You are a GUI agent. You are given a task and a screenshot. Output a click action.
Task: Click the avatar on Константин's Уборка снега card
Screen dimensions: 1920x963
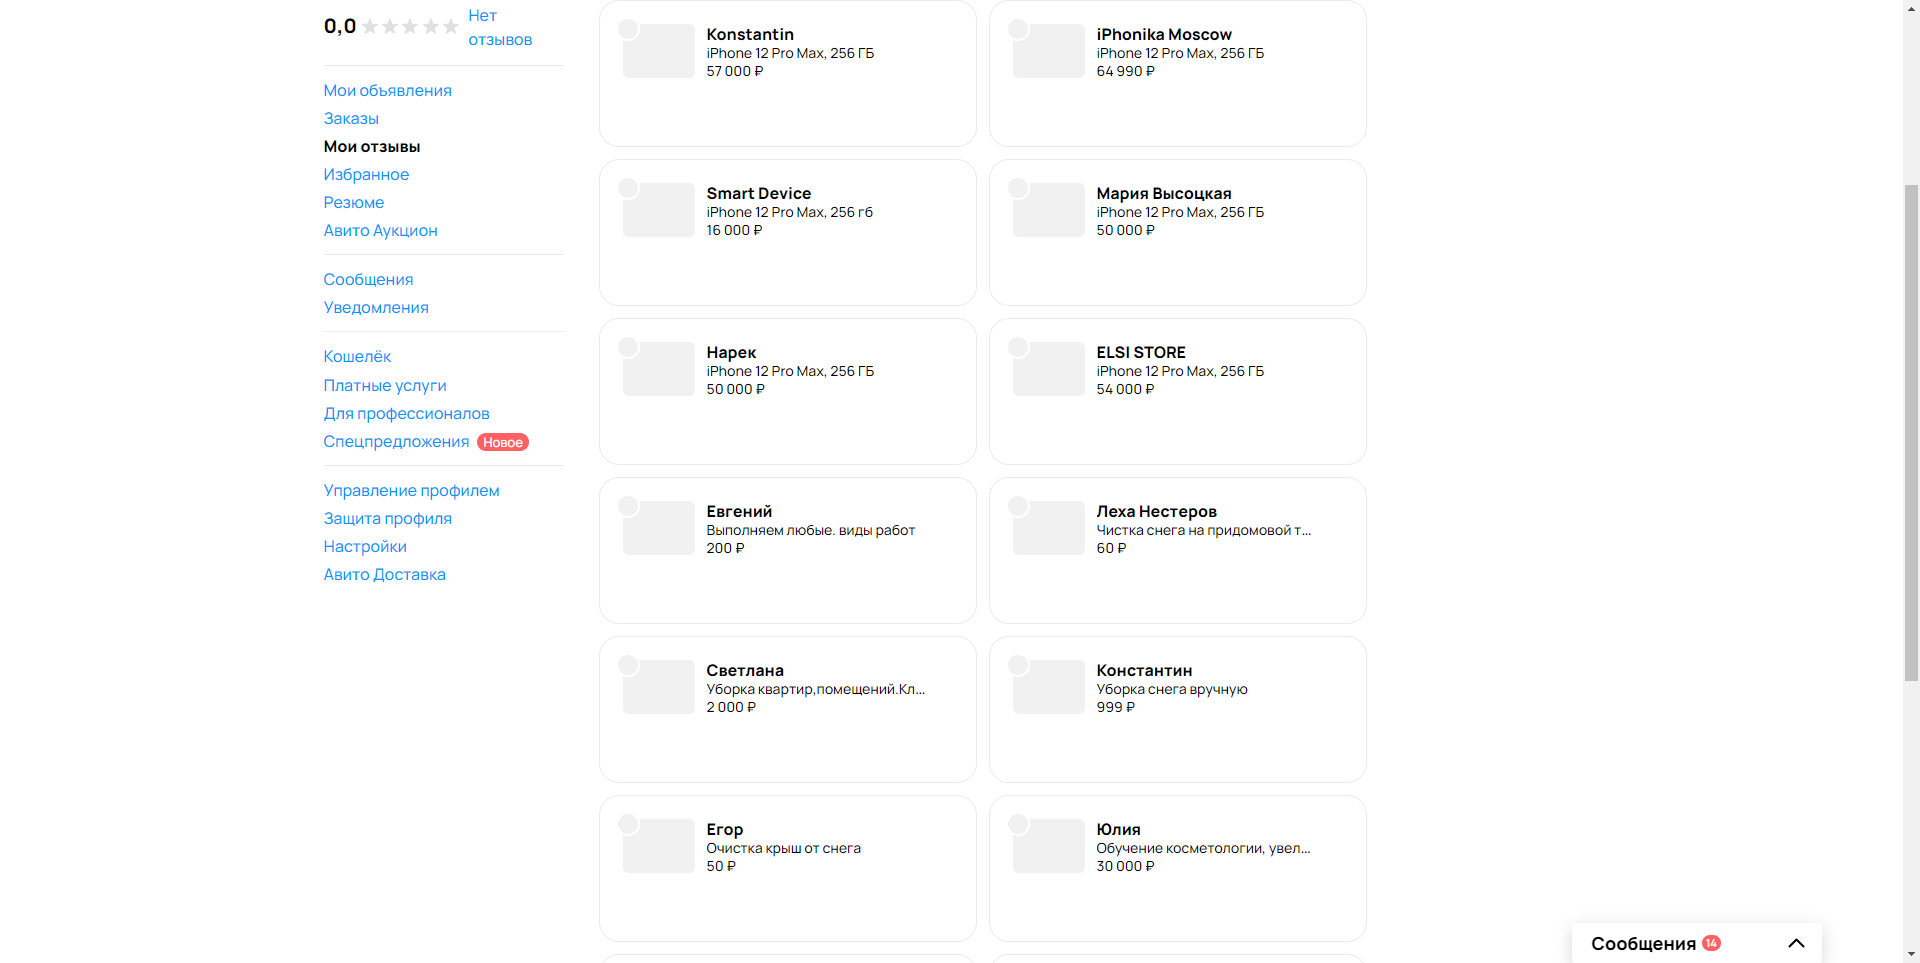tap(1018, 665)
